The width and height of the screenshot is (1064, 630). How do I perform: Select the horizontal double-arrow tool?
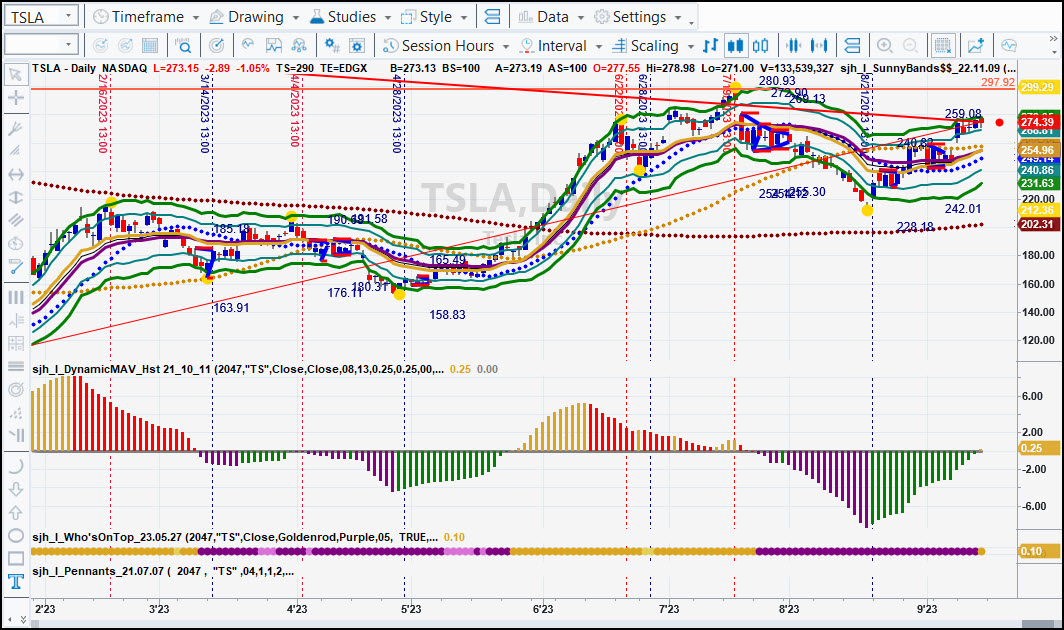(x=15, y=174)
